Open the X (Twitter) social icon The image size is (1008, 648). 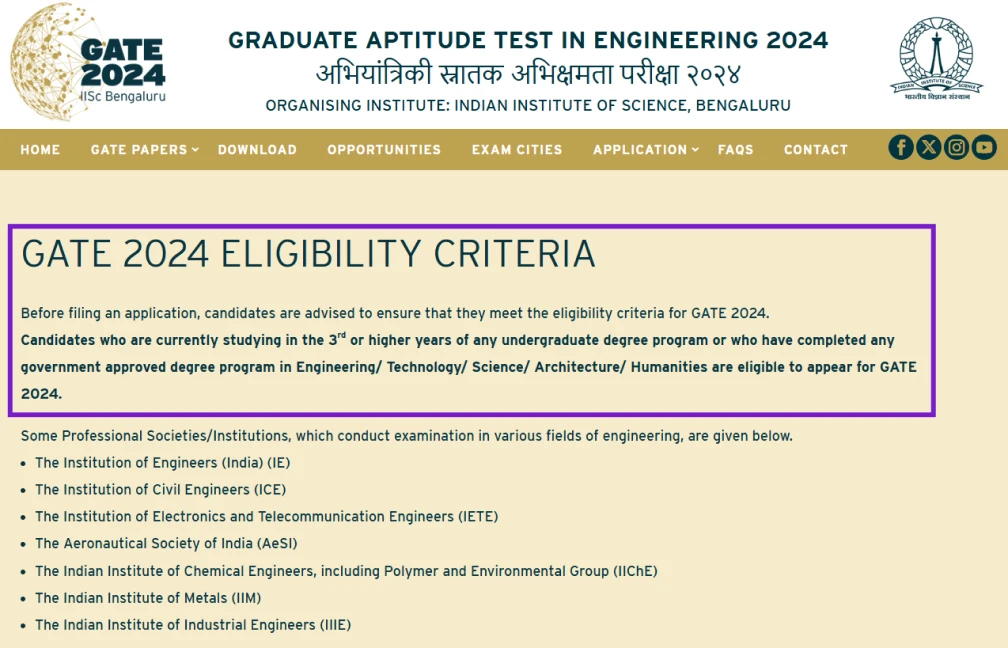pos(929,148)
